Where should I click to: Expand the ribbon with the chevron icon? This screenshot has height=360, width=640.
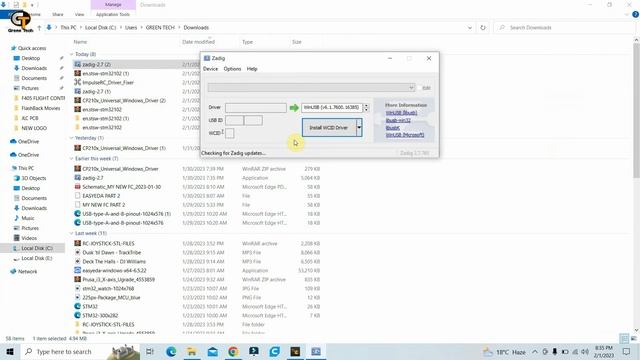627,14
